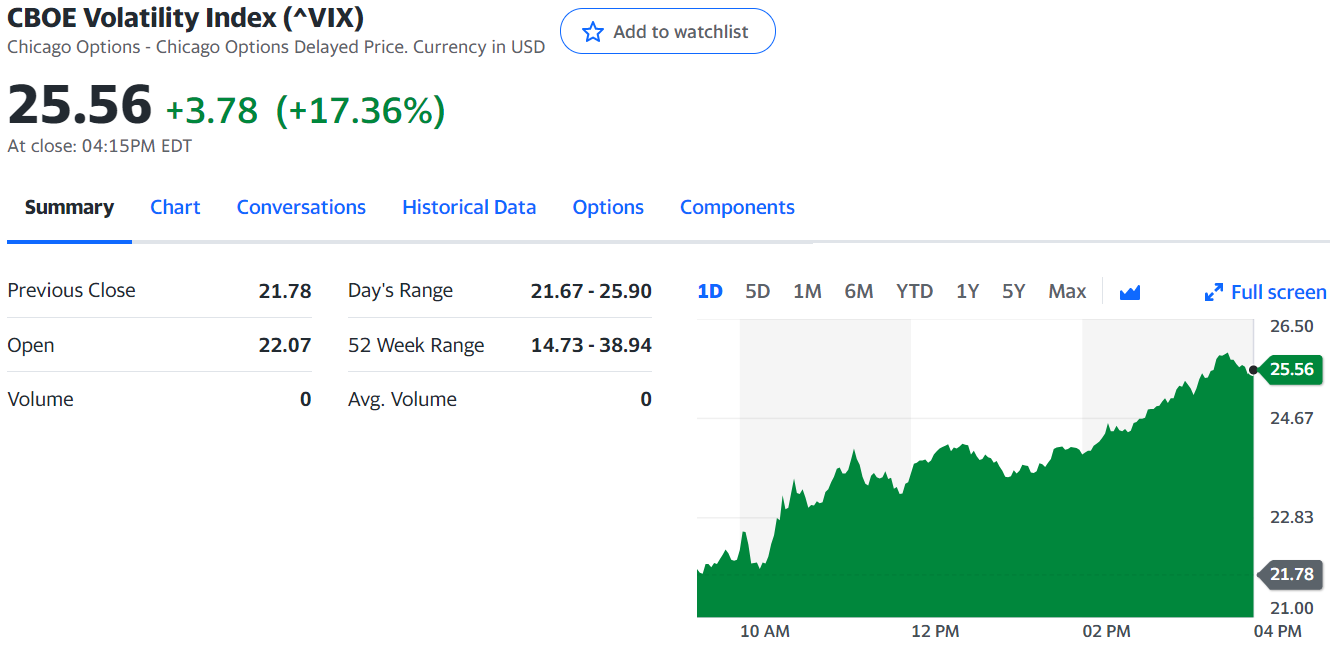
Task: View the Components tab
Action: click(737, 207)
